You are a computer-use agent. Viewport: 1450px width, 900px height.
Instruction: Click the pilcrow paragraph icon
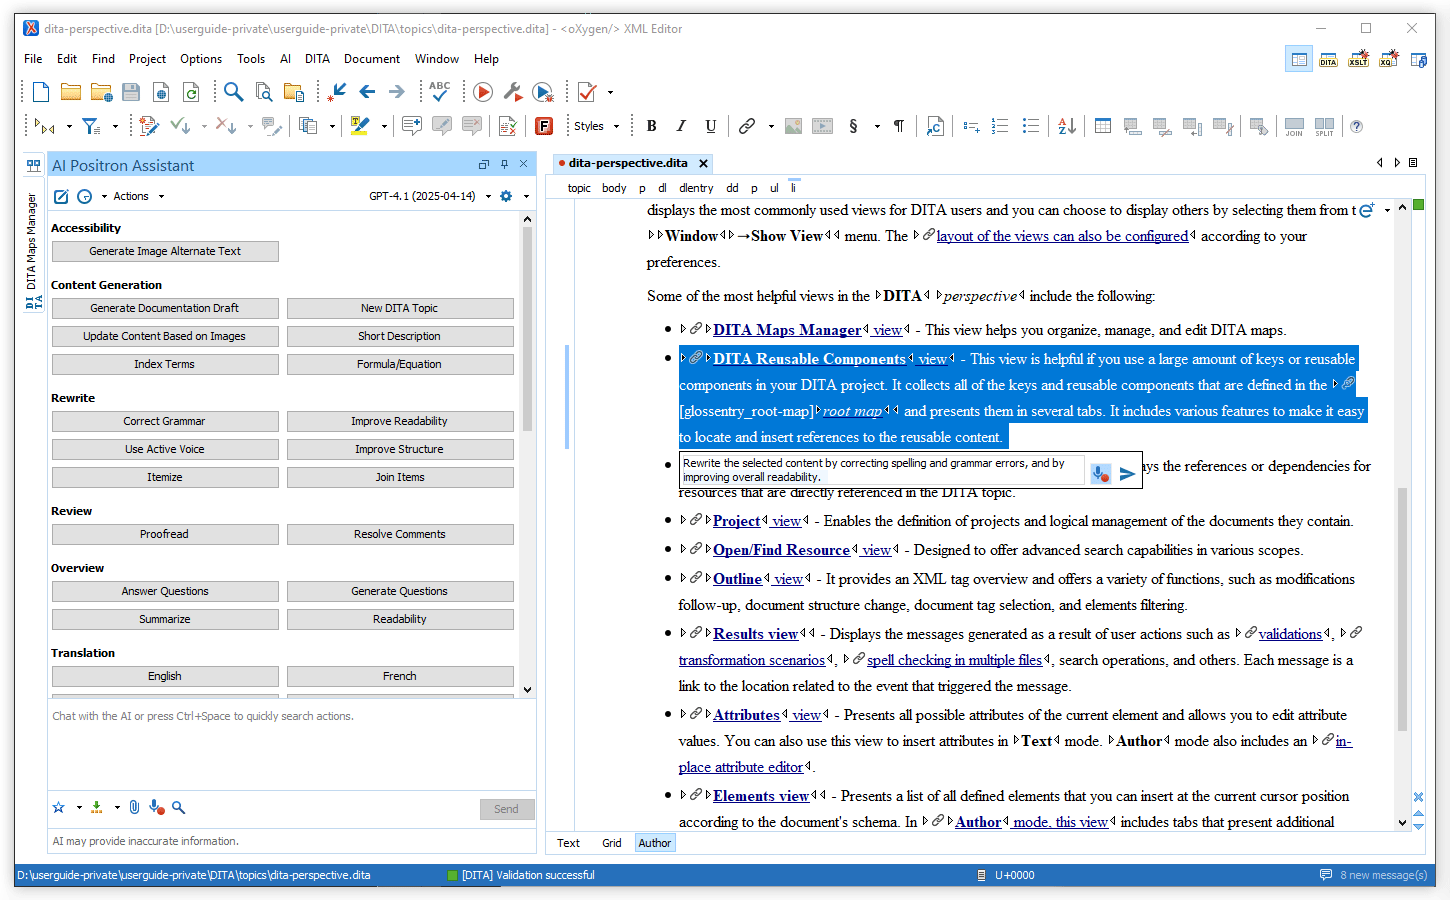tap(899, 126)
